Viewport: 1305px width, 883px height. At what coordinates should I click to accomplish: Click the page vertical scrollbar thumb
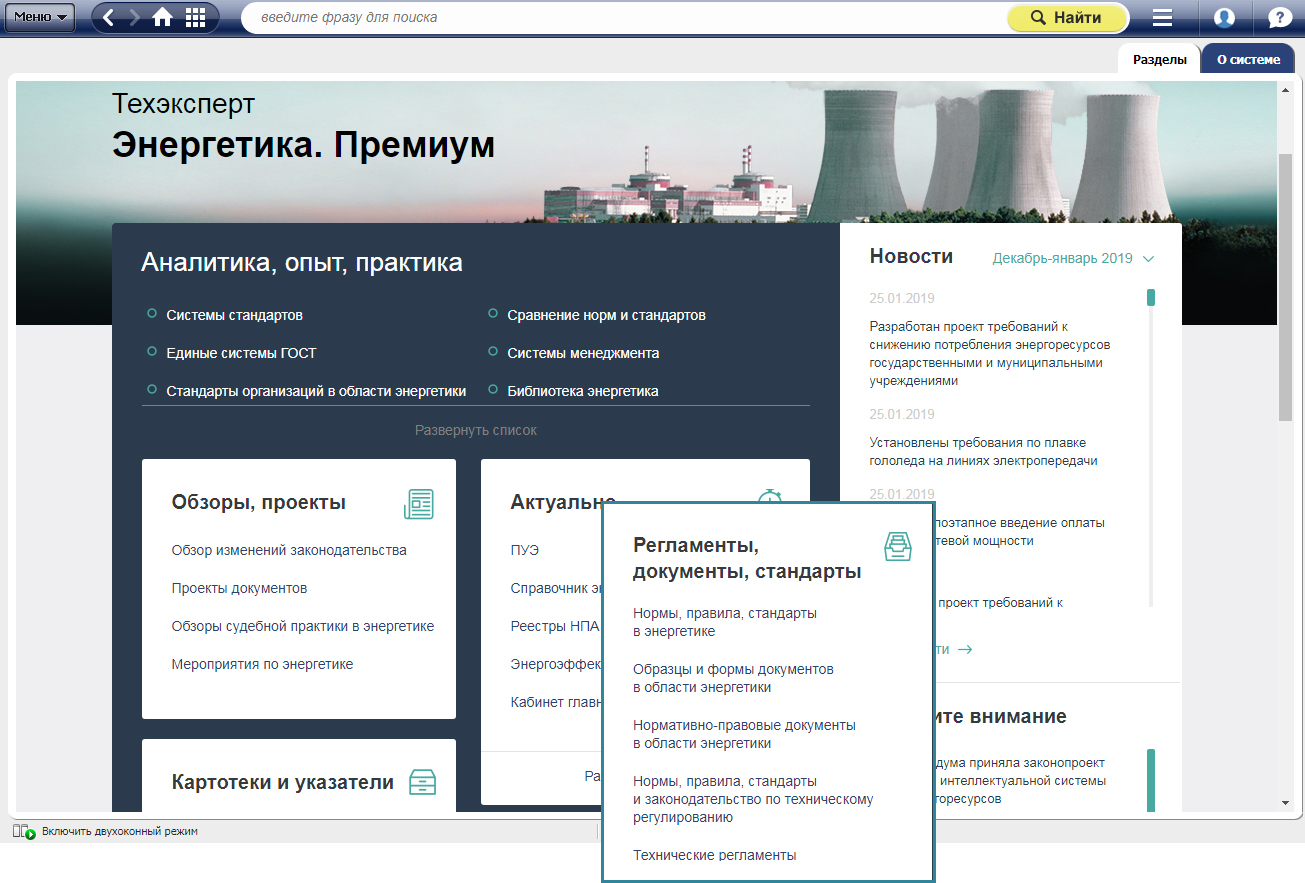coord(1285,288)
